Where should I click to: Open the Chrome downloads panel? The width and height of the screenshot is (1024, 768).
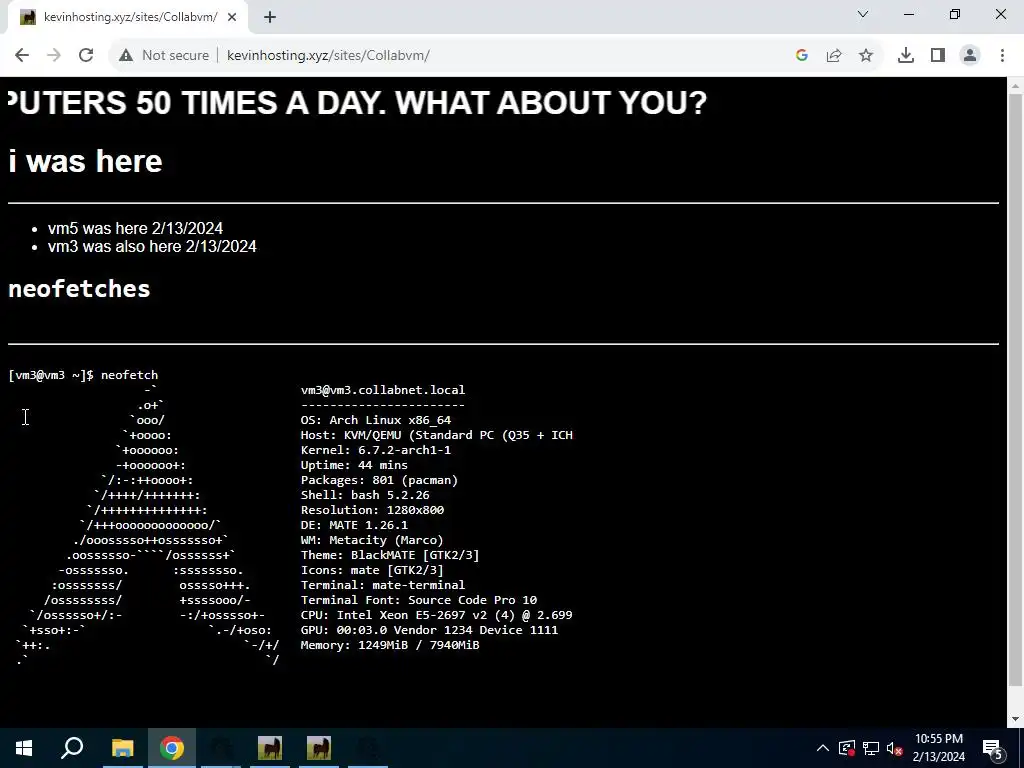pyautogui.click(x=906, y=56)
